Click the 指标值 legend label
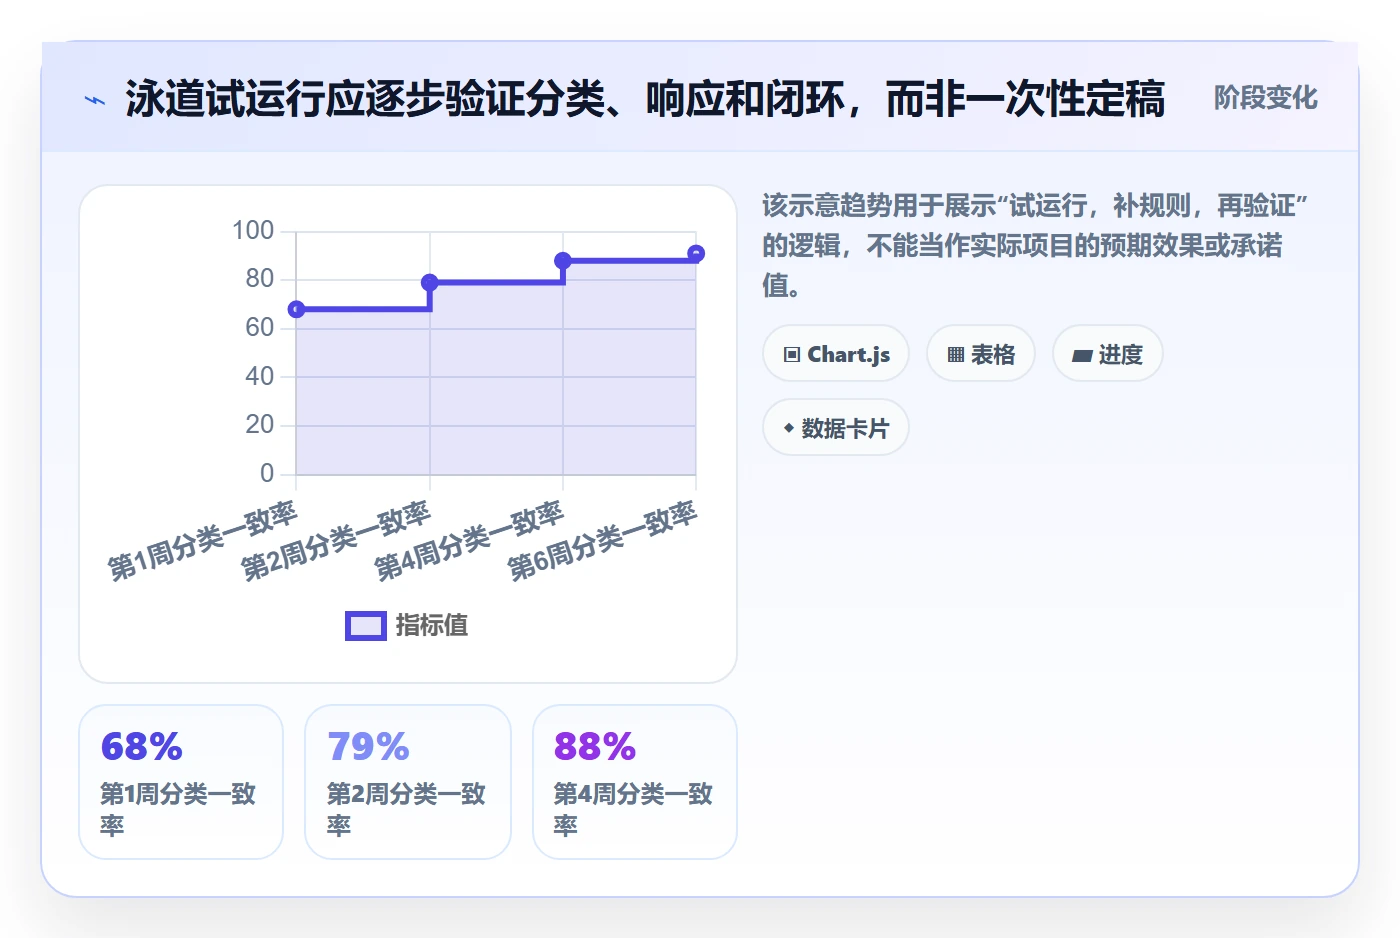Viewport: 1400px width, 938px height. click(x=432, y=625)
